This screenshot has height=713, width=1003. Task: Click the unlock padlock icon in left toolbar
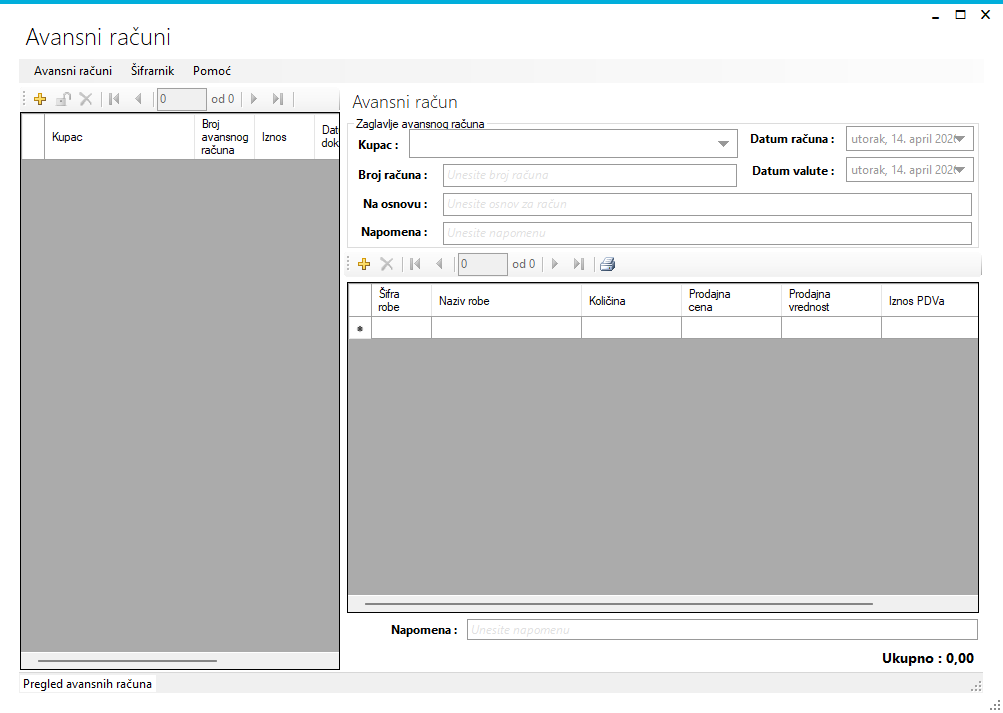point(63,99)
